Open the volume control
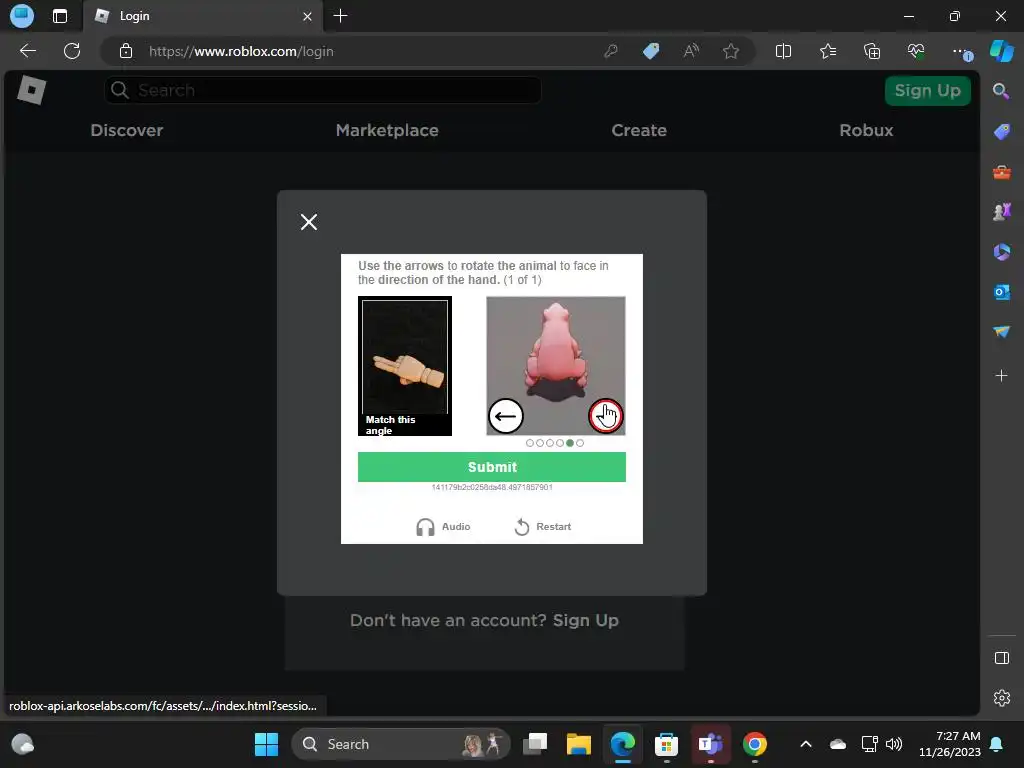The image size is (1024, 768). (894, 744)
